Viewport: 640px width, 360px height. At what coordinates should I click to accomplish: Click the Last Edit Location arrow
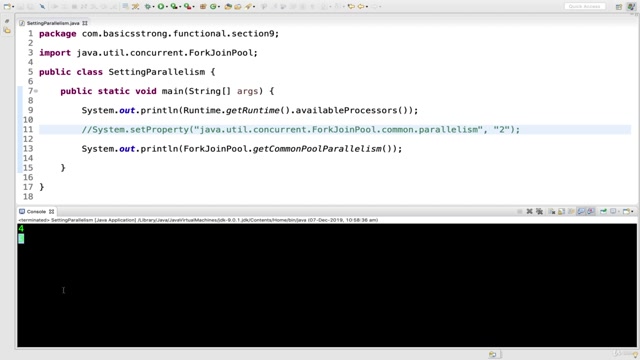point(351,7)
